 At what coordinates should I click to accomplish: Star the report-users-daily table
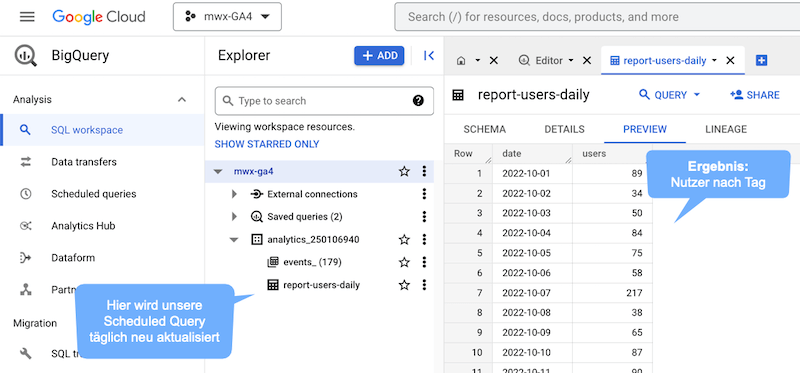pos(404,285)
